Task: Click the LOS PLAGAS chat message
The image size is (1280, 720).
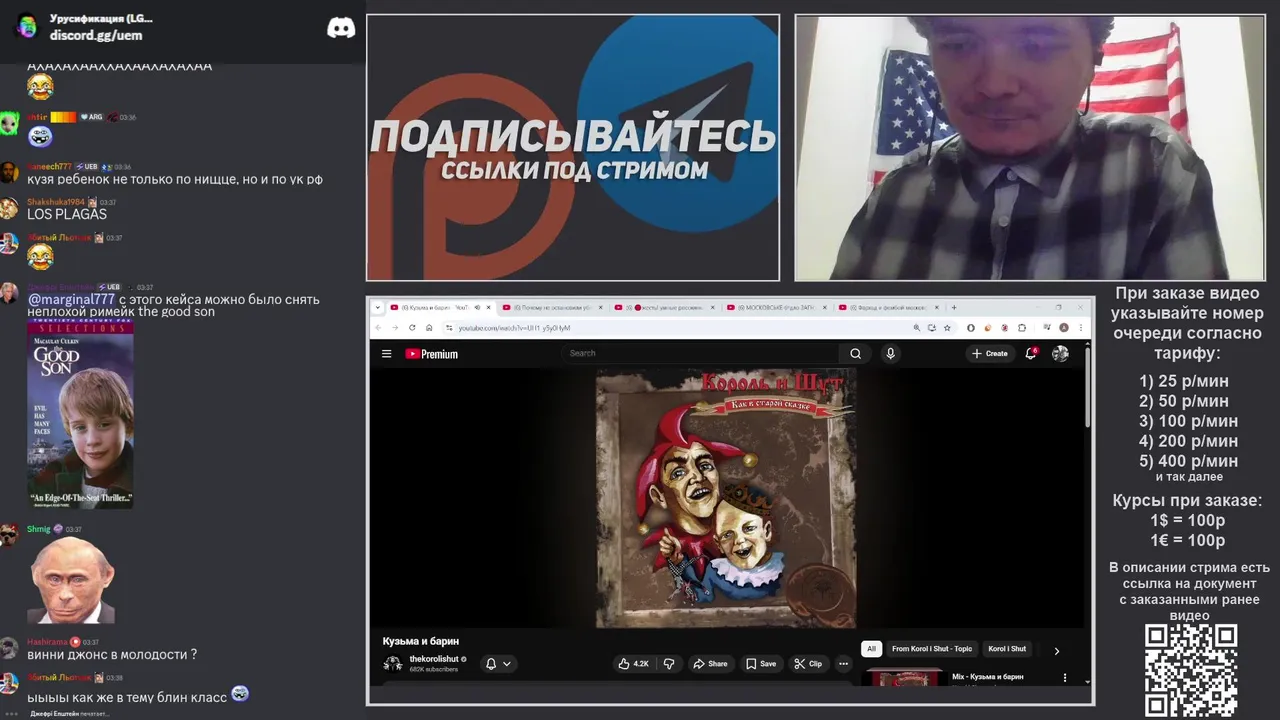Action: (x=67, y=214)
